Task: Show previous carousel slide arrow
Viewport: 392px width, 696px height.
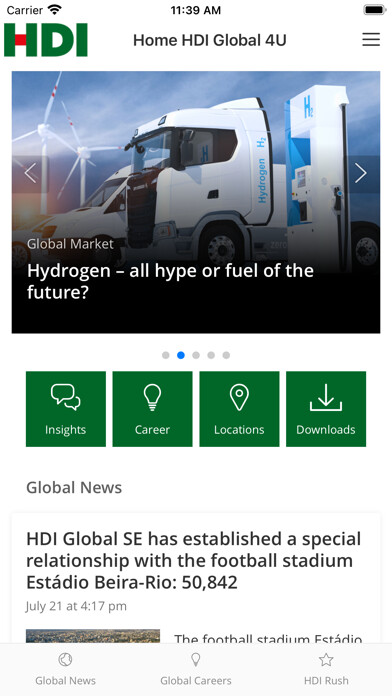Action: (x=30, y=173)
